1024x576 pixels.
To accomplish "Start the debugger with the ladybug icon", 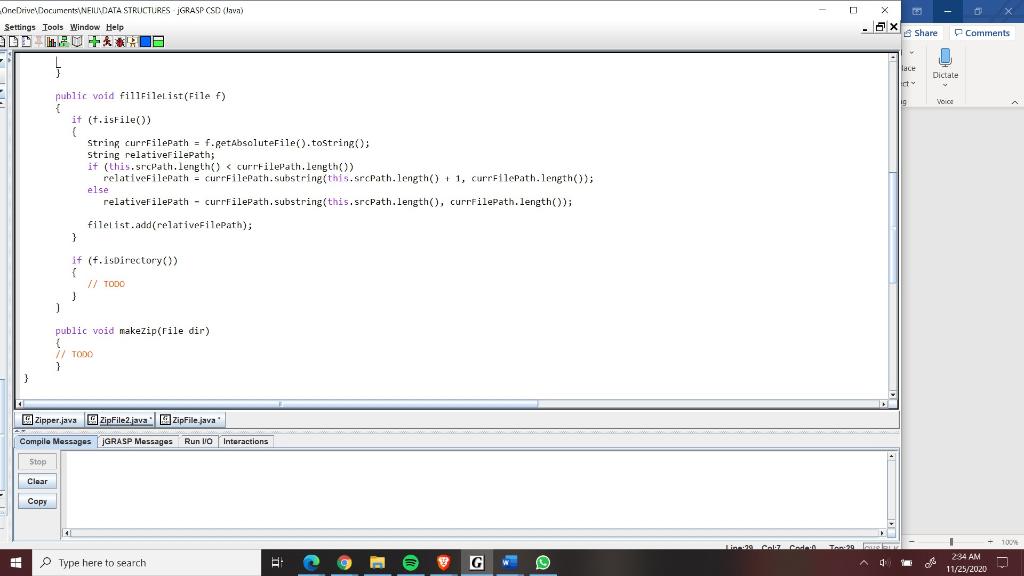I will [x=120, y=41].
